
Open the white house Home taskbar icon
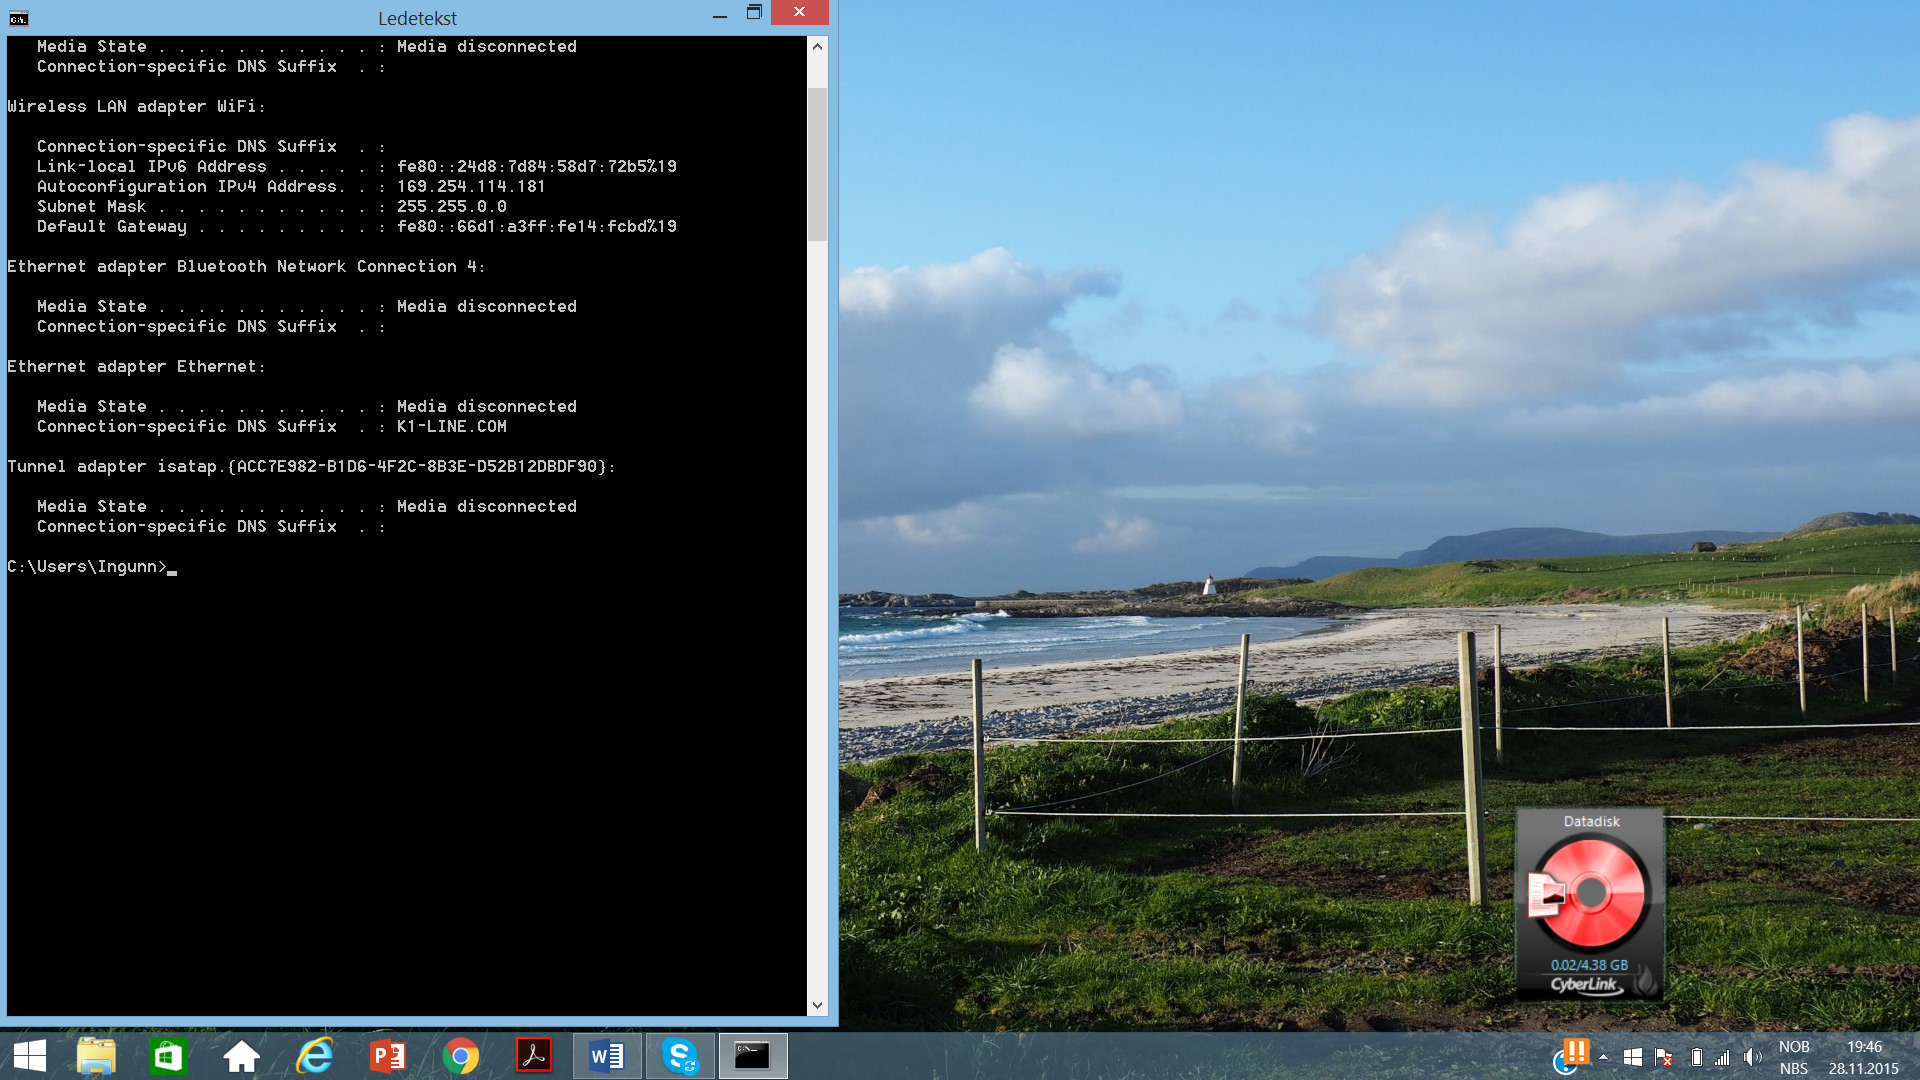coord(241,1056)
